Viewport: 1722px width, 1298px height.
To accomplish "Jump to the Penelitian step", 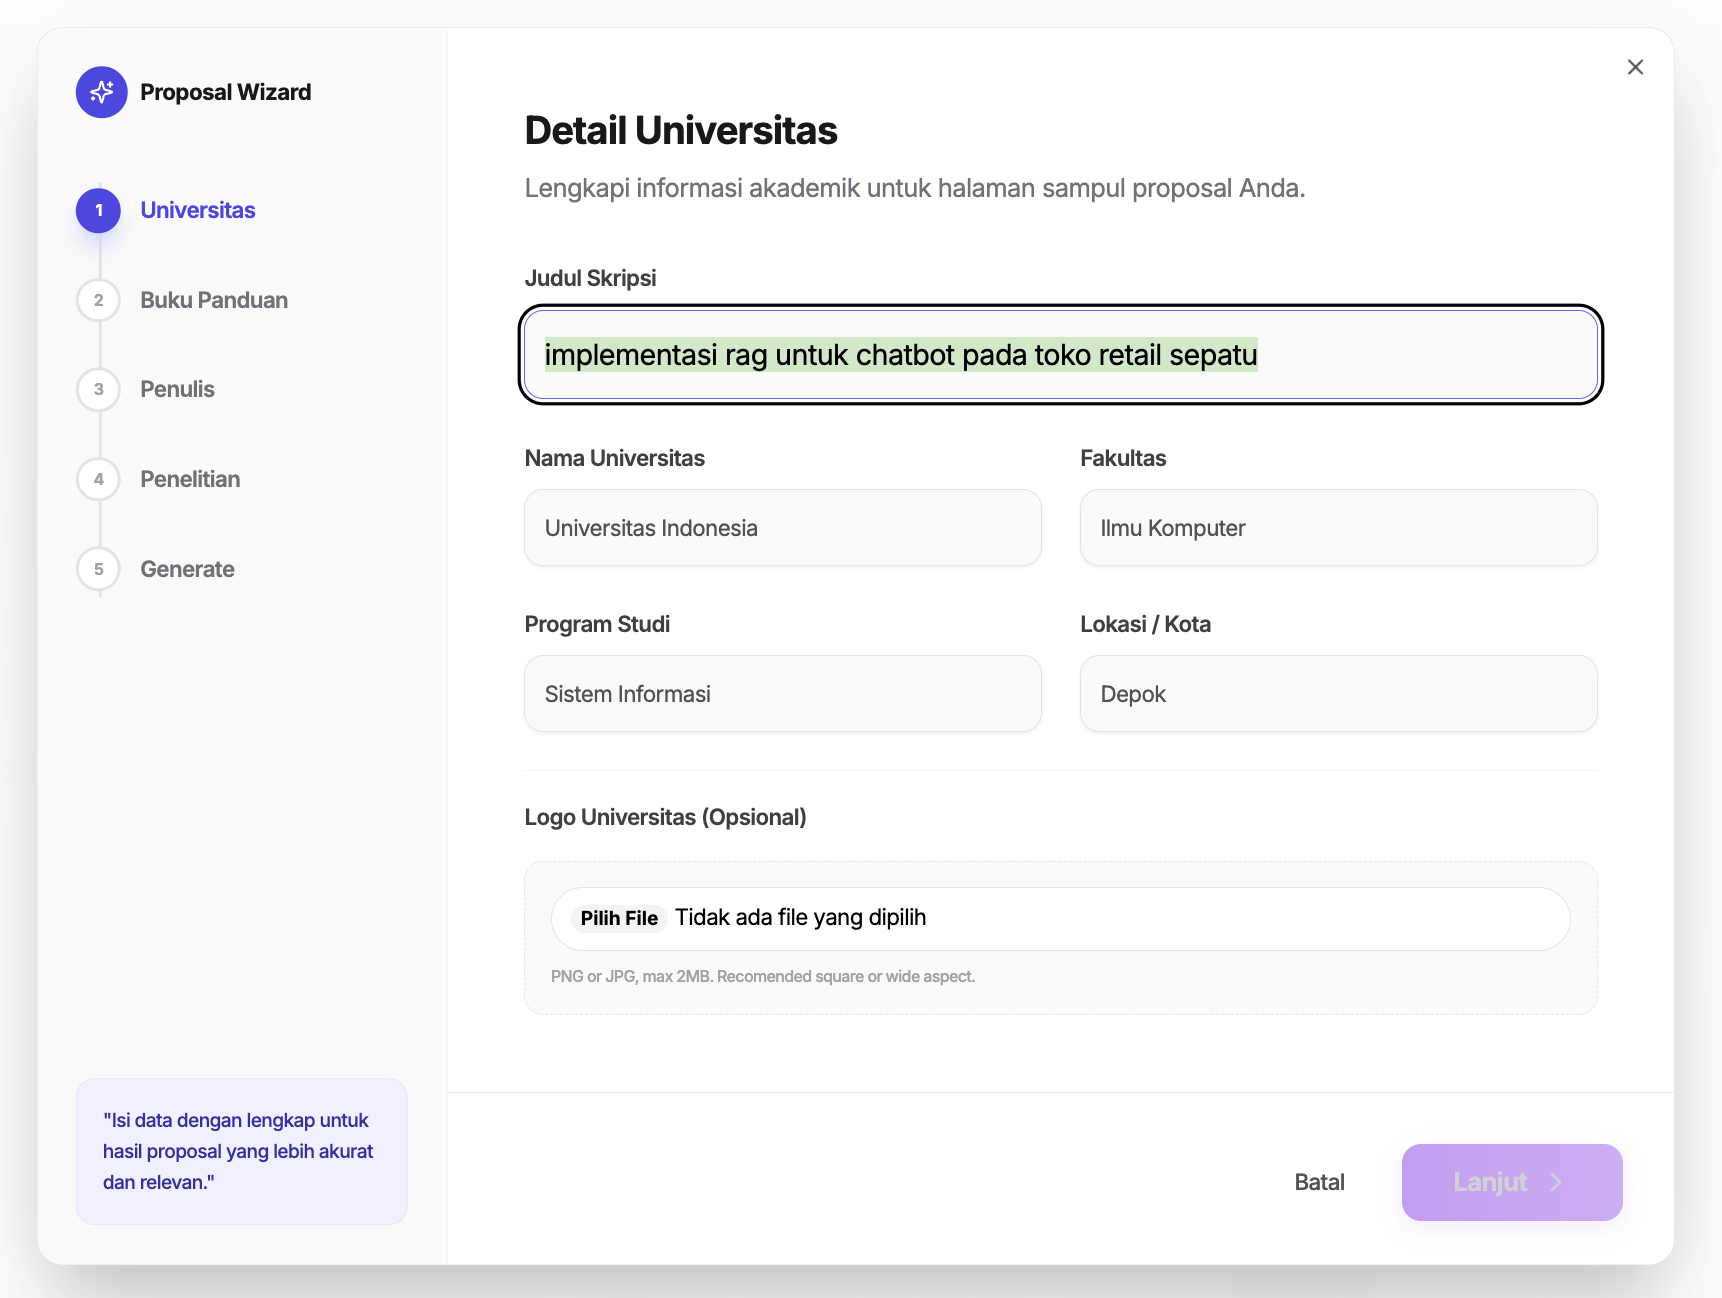I will coord(190,480).
